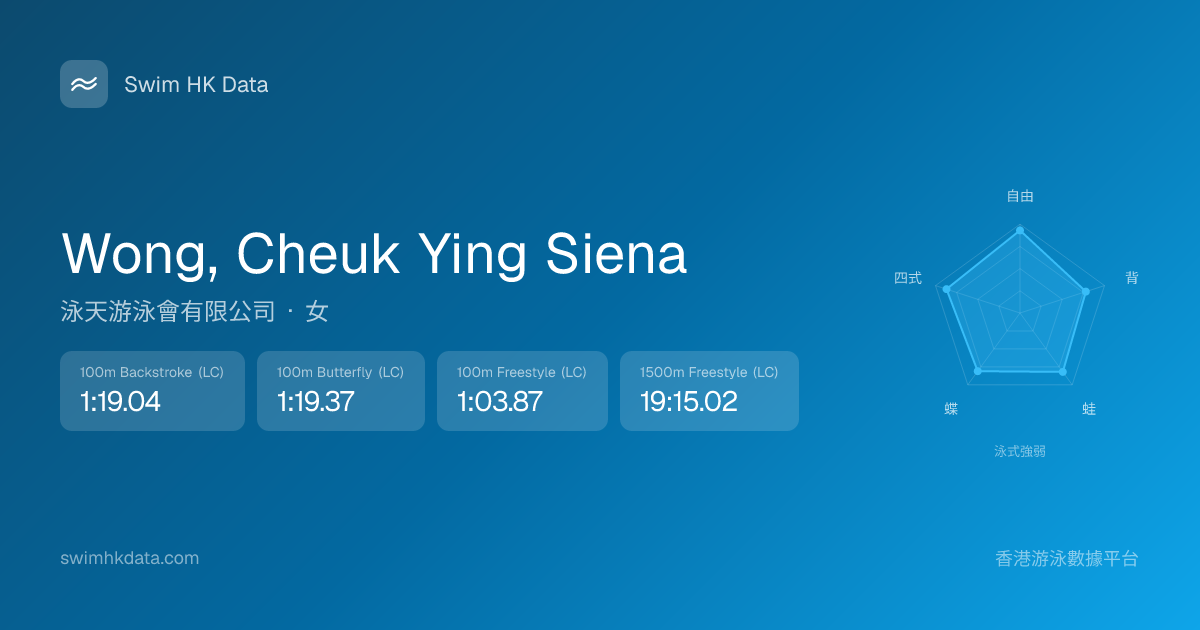This screenshot has width=1200, height=630.
Task: Click the 四式 label on radar chart
Action: [x=908, y=278]
